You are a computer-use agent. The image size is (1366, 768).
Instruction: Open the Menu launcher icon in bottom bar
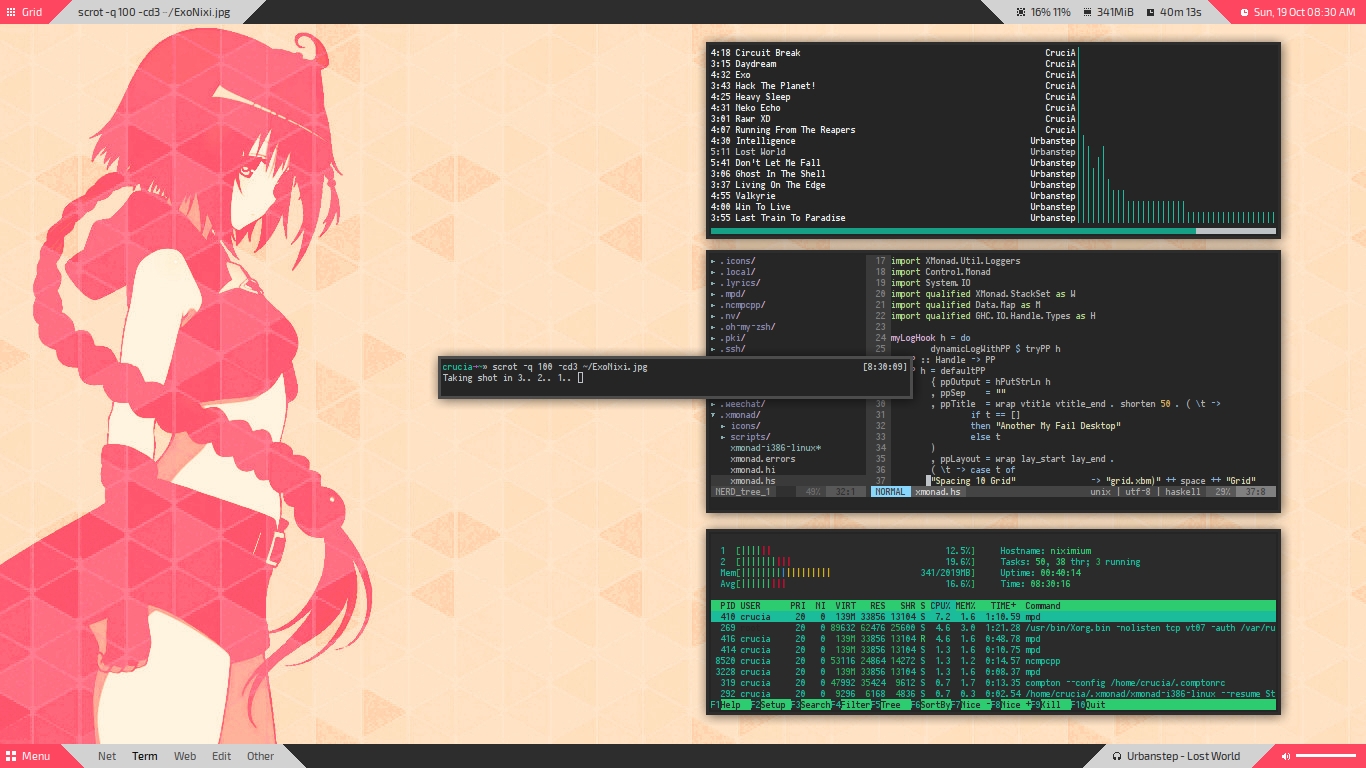[10, 756]
